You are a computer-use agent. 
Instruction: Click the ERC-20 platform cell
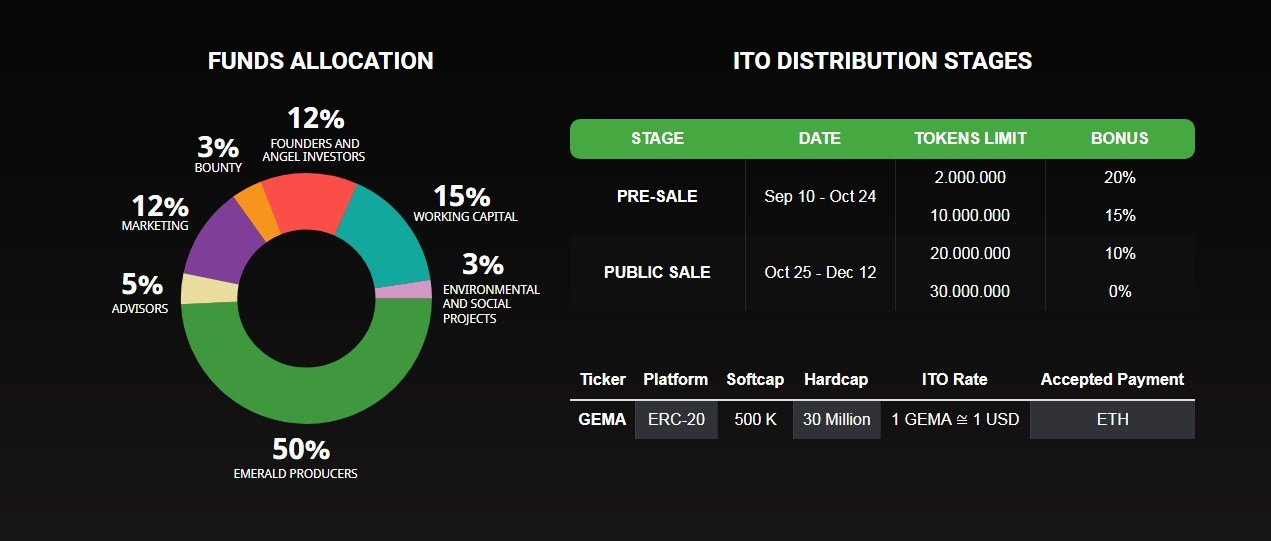[x=676, y=419]
